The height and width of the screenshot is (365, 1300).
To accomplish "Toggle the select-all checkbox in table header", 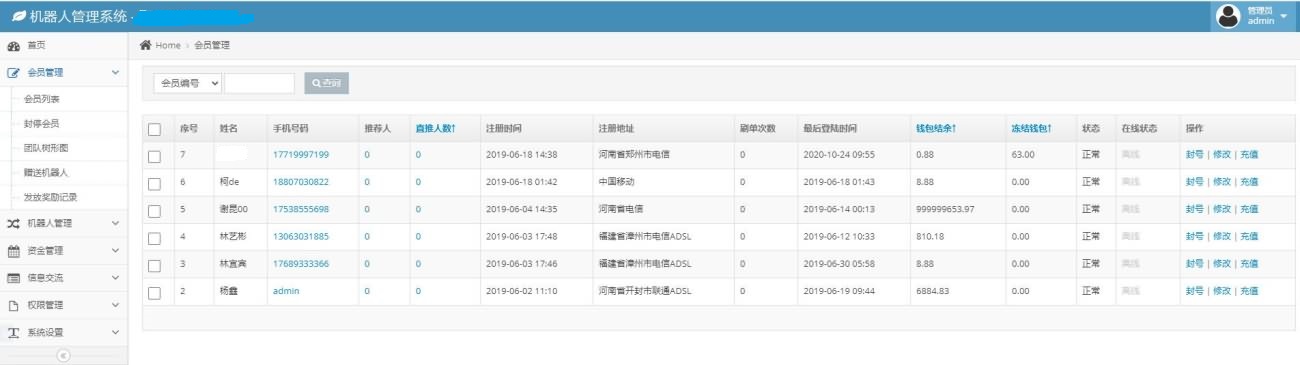I will coord(154,129).
